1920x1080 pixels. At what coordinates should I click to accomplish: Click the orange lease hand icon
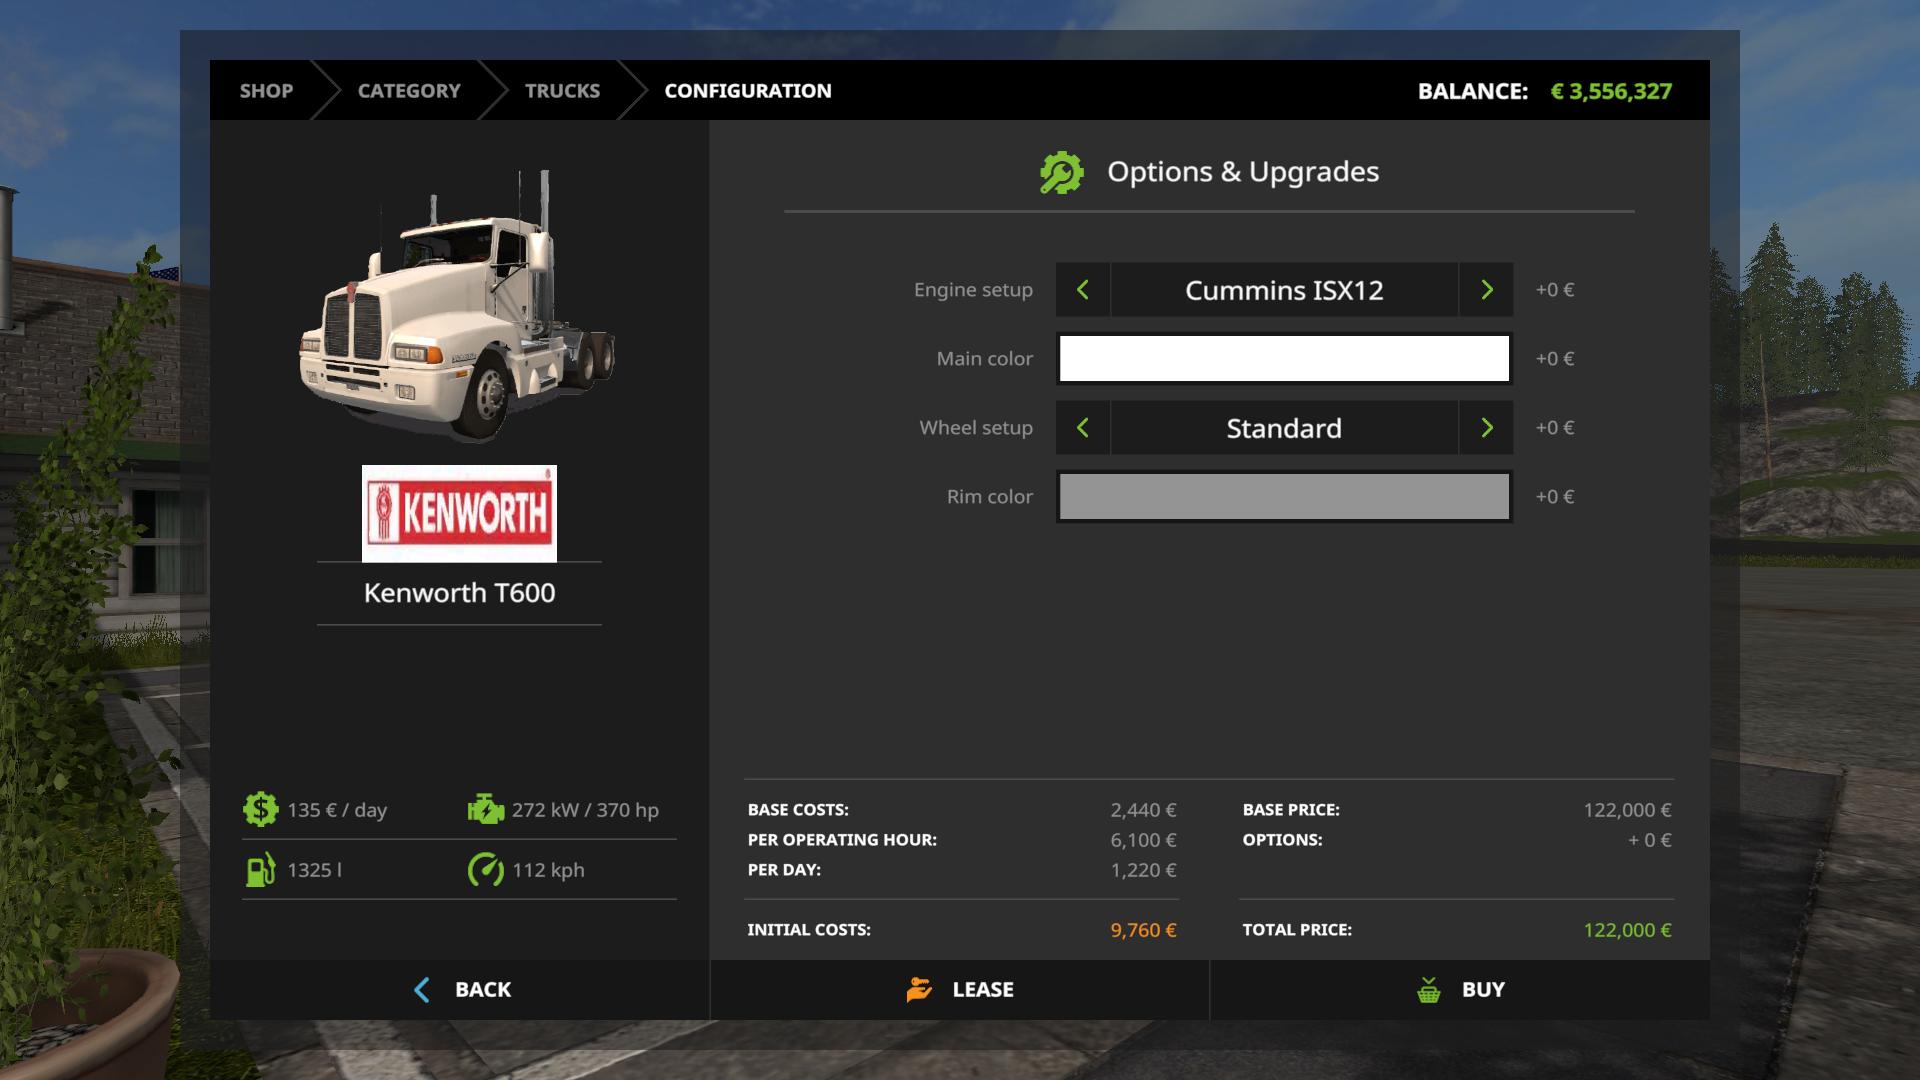919,990
